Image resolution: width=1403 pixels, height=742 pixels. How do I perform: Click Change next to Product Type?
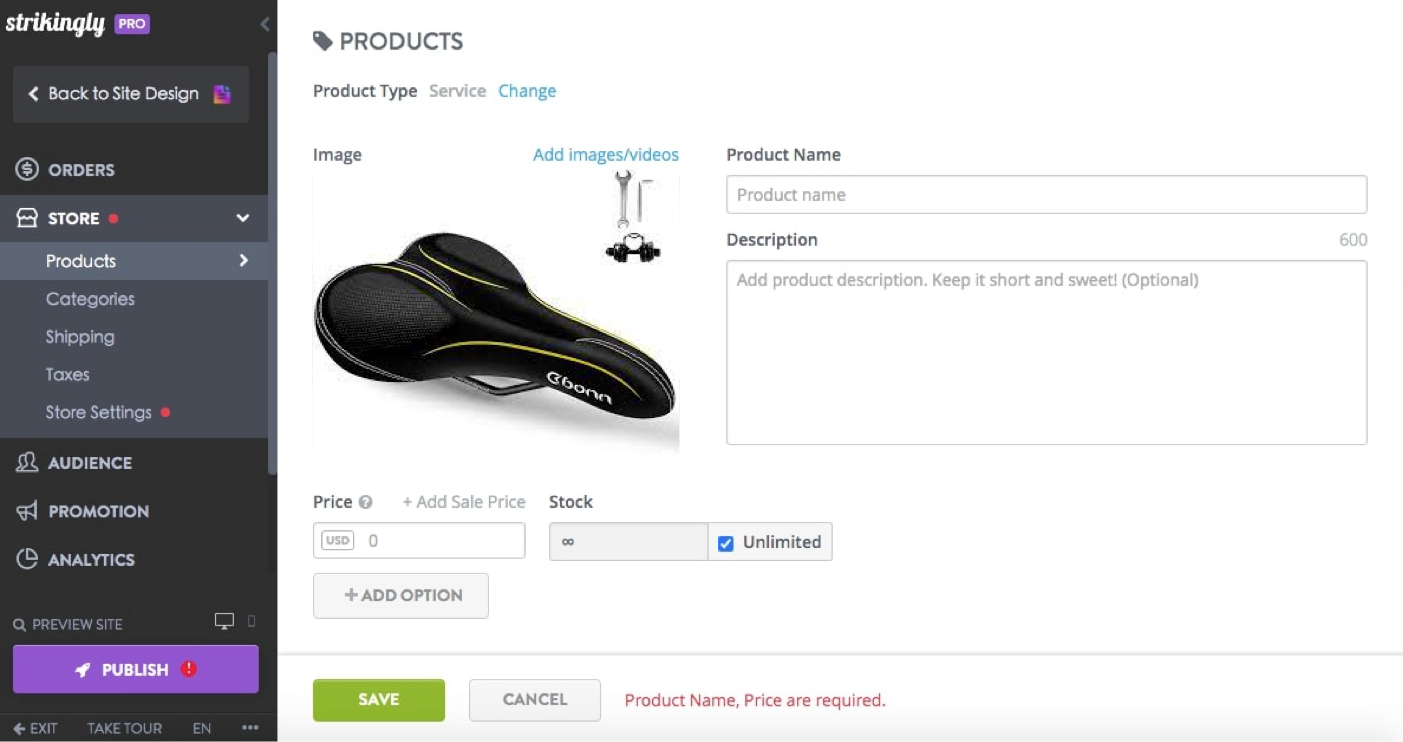coord(527,91)
